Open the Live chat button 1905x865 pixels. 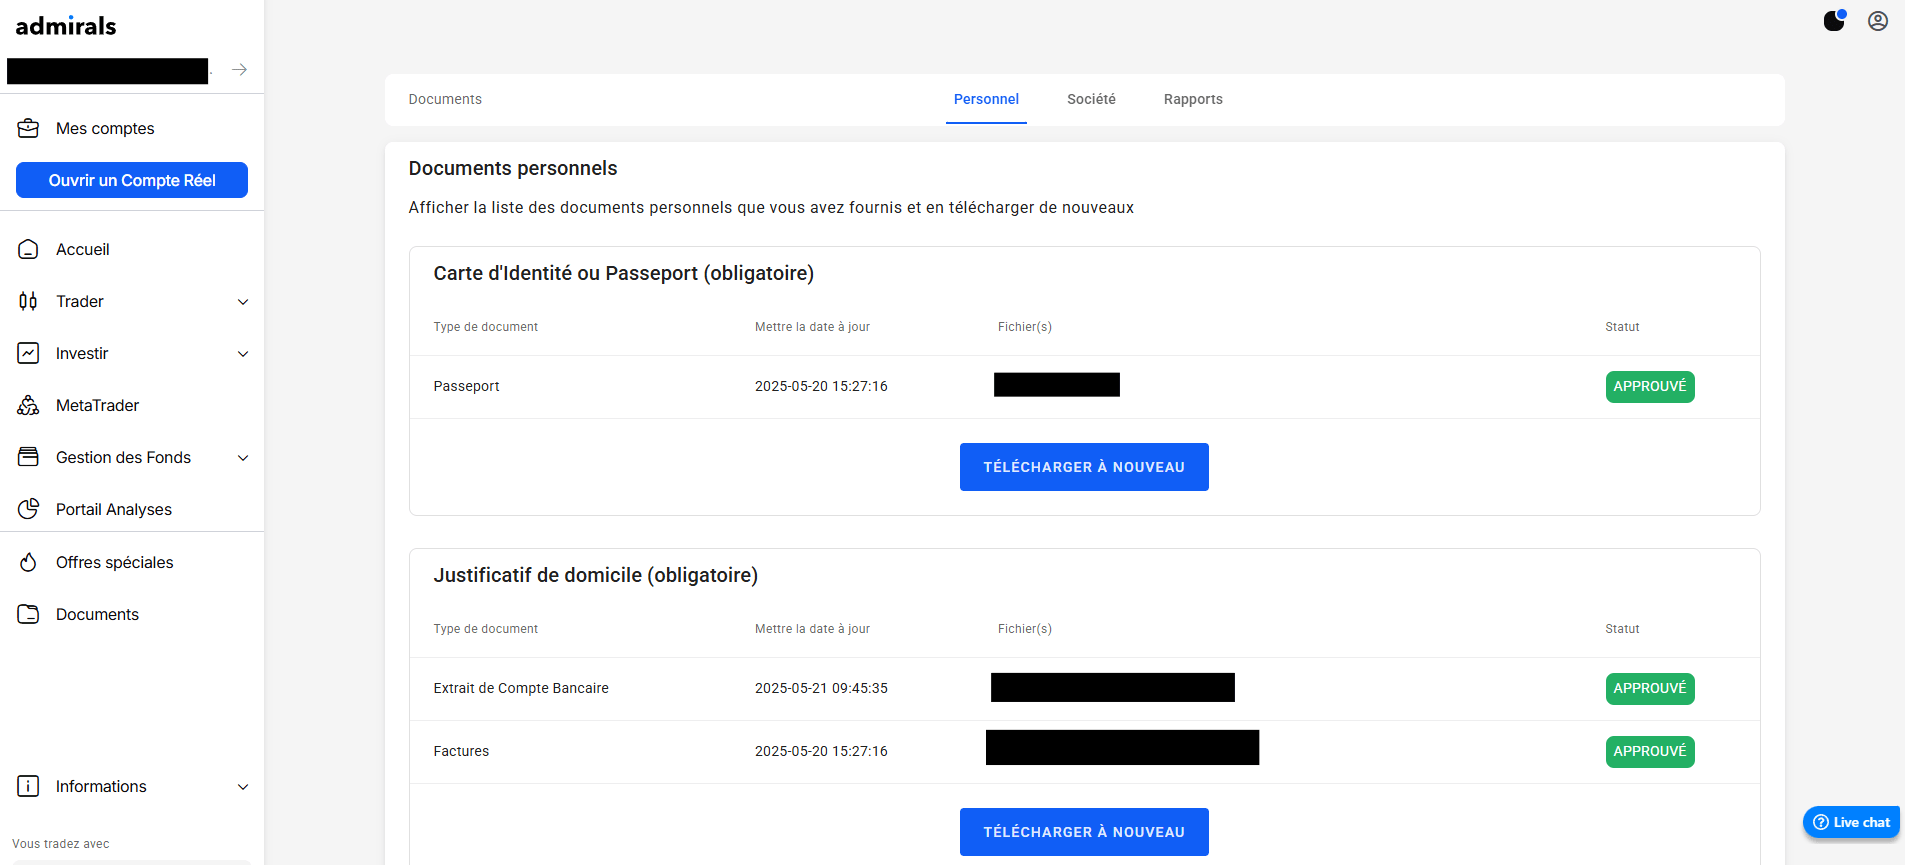[1851, 822]
